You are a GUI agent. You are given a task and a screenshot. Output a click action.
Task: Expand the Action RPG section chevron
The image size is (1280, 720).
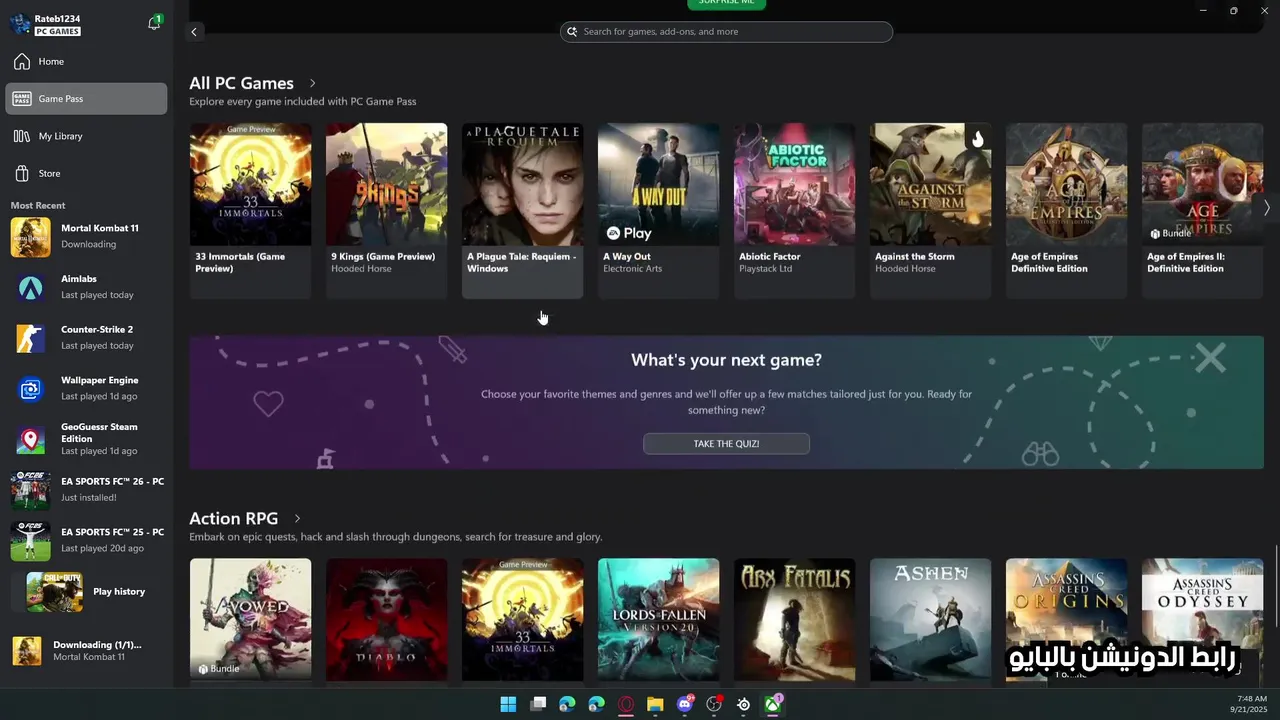(x=297, y=519)
